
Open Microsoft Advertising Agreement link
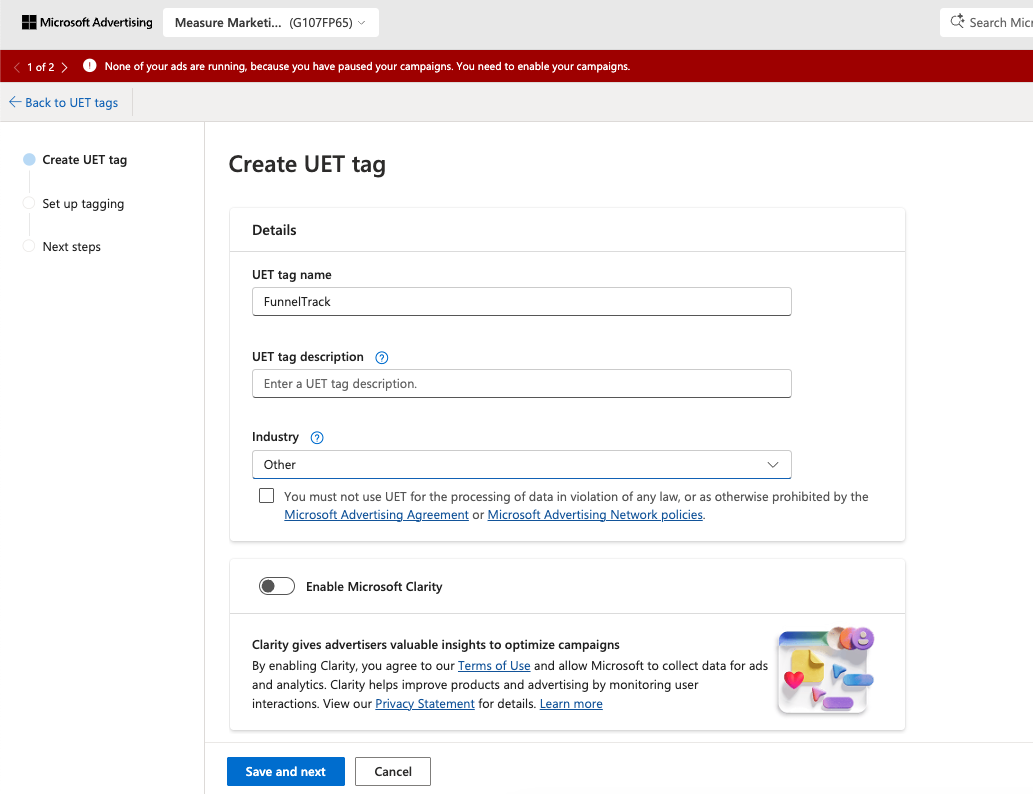[x=376, y=515]
